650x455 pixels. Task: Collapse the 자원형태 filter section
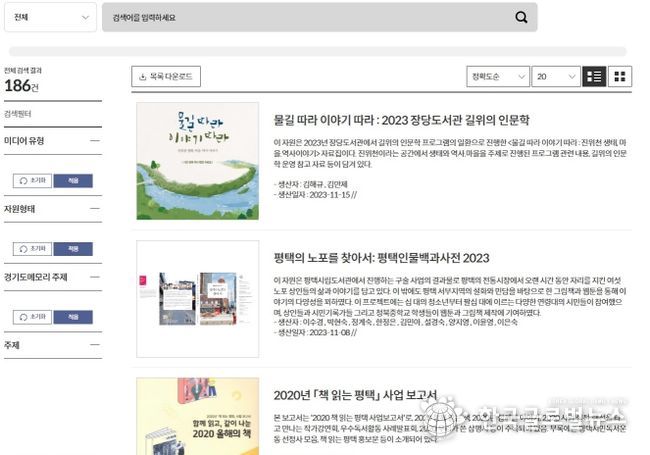(95, 208)
